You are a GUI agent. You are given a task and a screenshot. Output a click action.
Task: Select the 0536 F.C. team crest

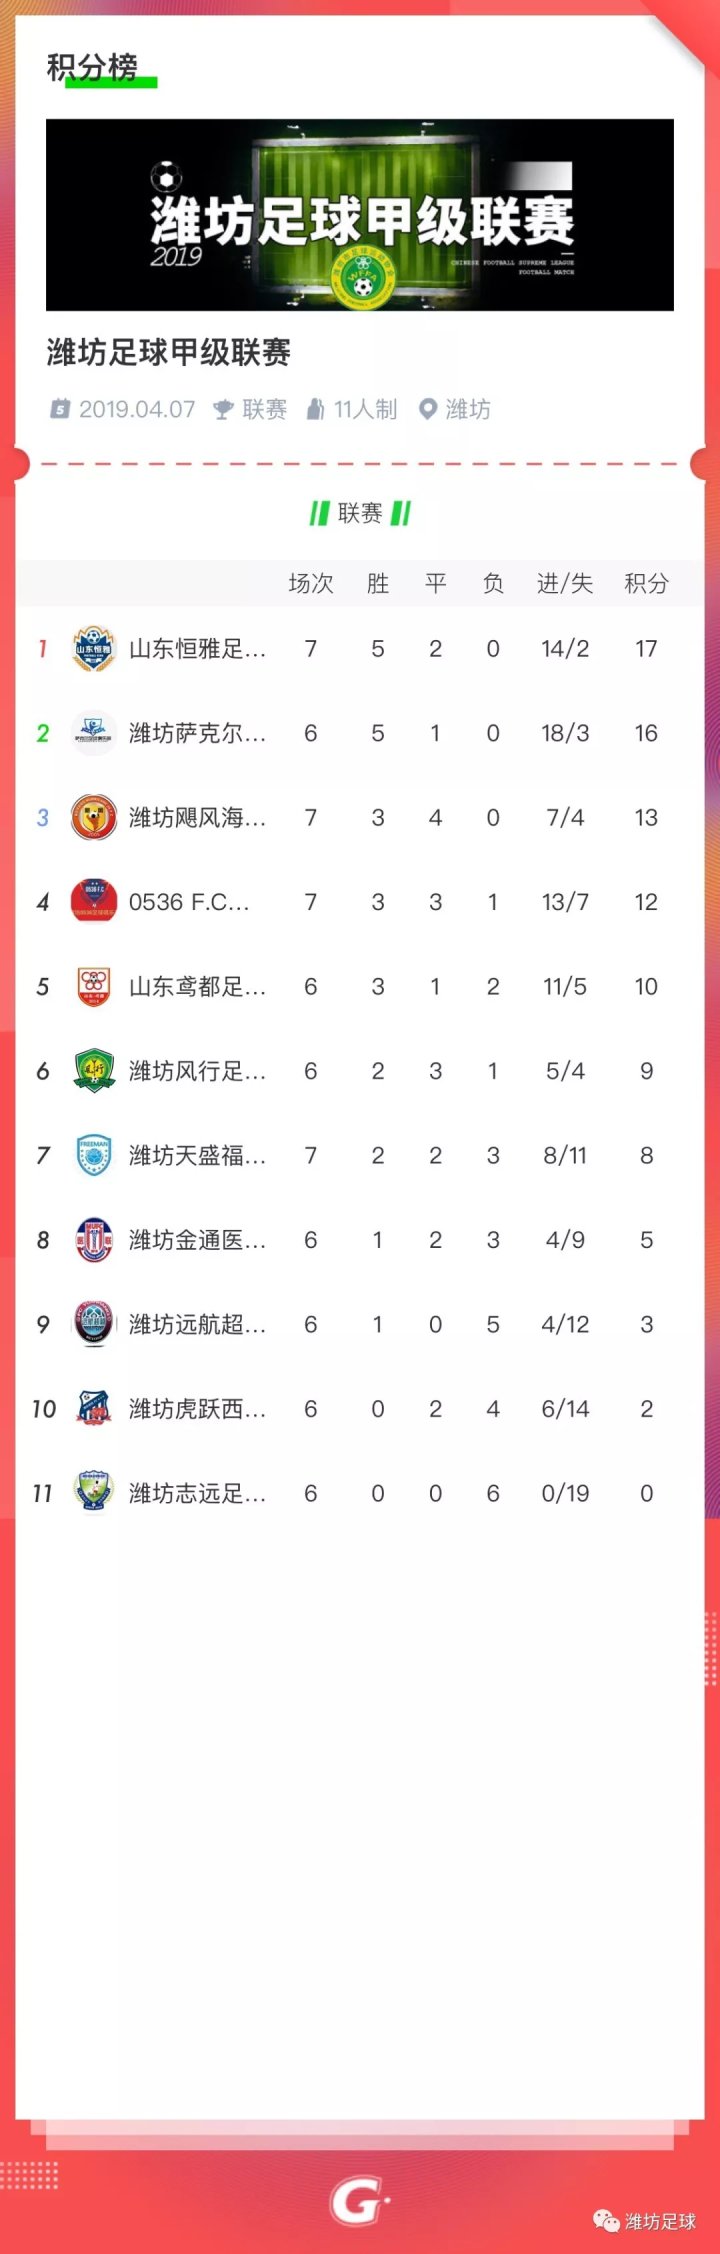point(94,902)
